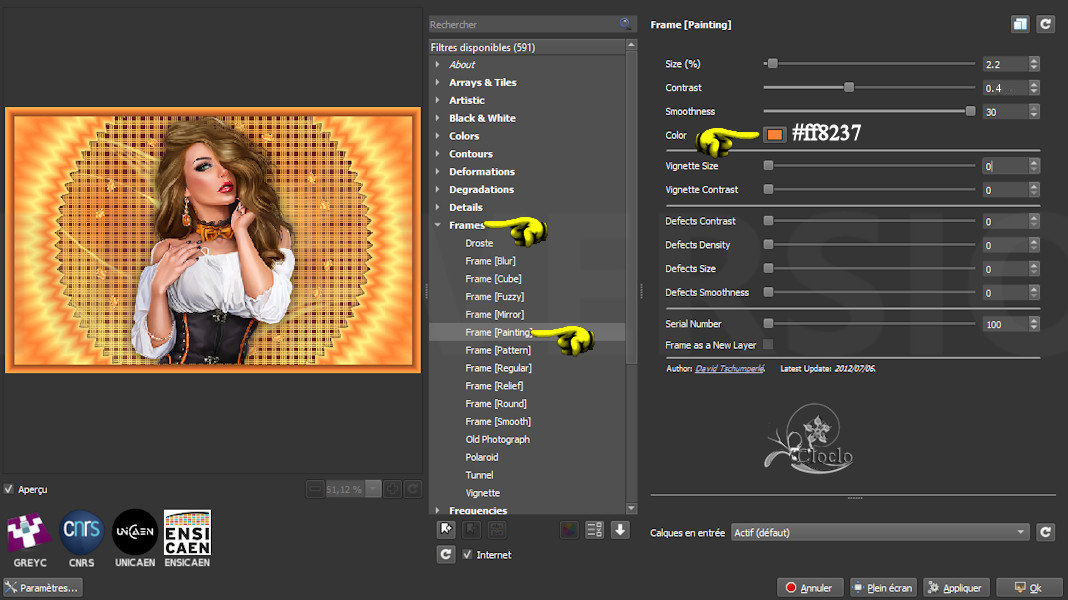Click the copy command icon next to Frame [Painting] title
The width and height of the screenshot is (1068, 600).
1020,24
